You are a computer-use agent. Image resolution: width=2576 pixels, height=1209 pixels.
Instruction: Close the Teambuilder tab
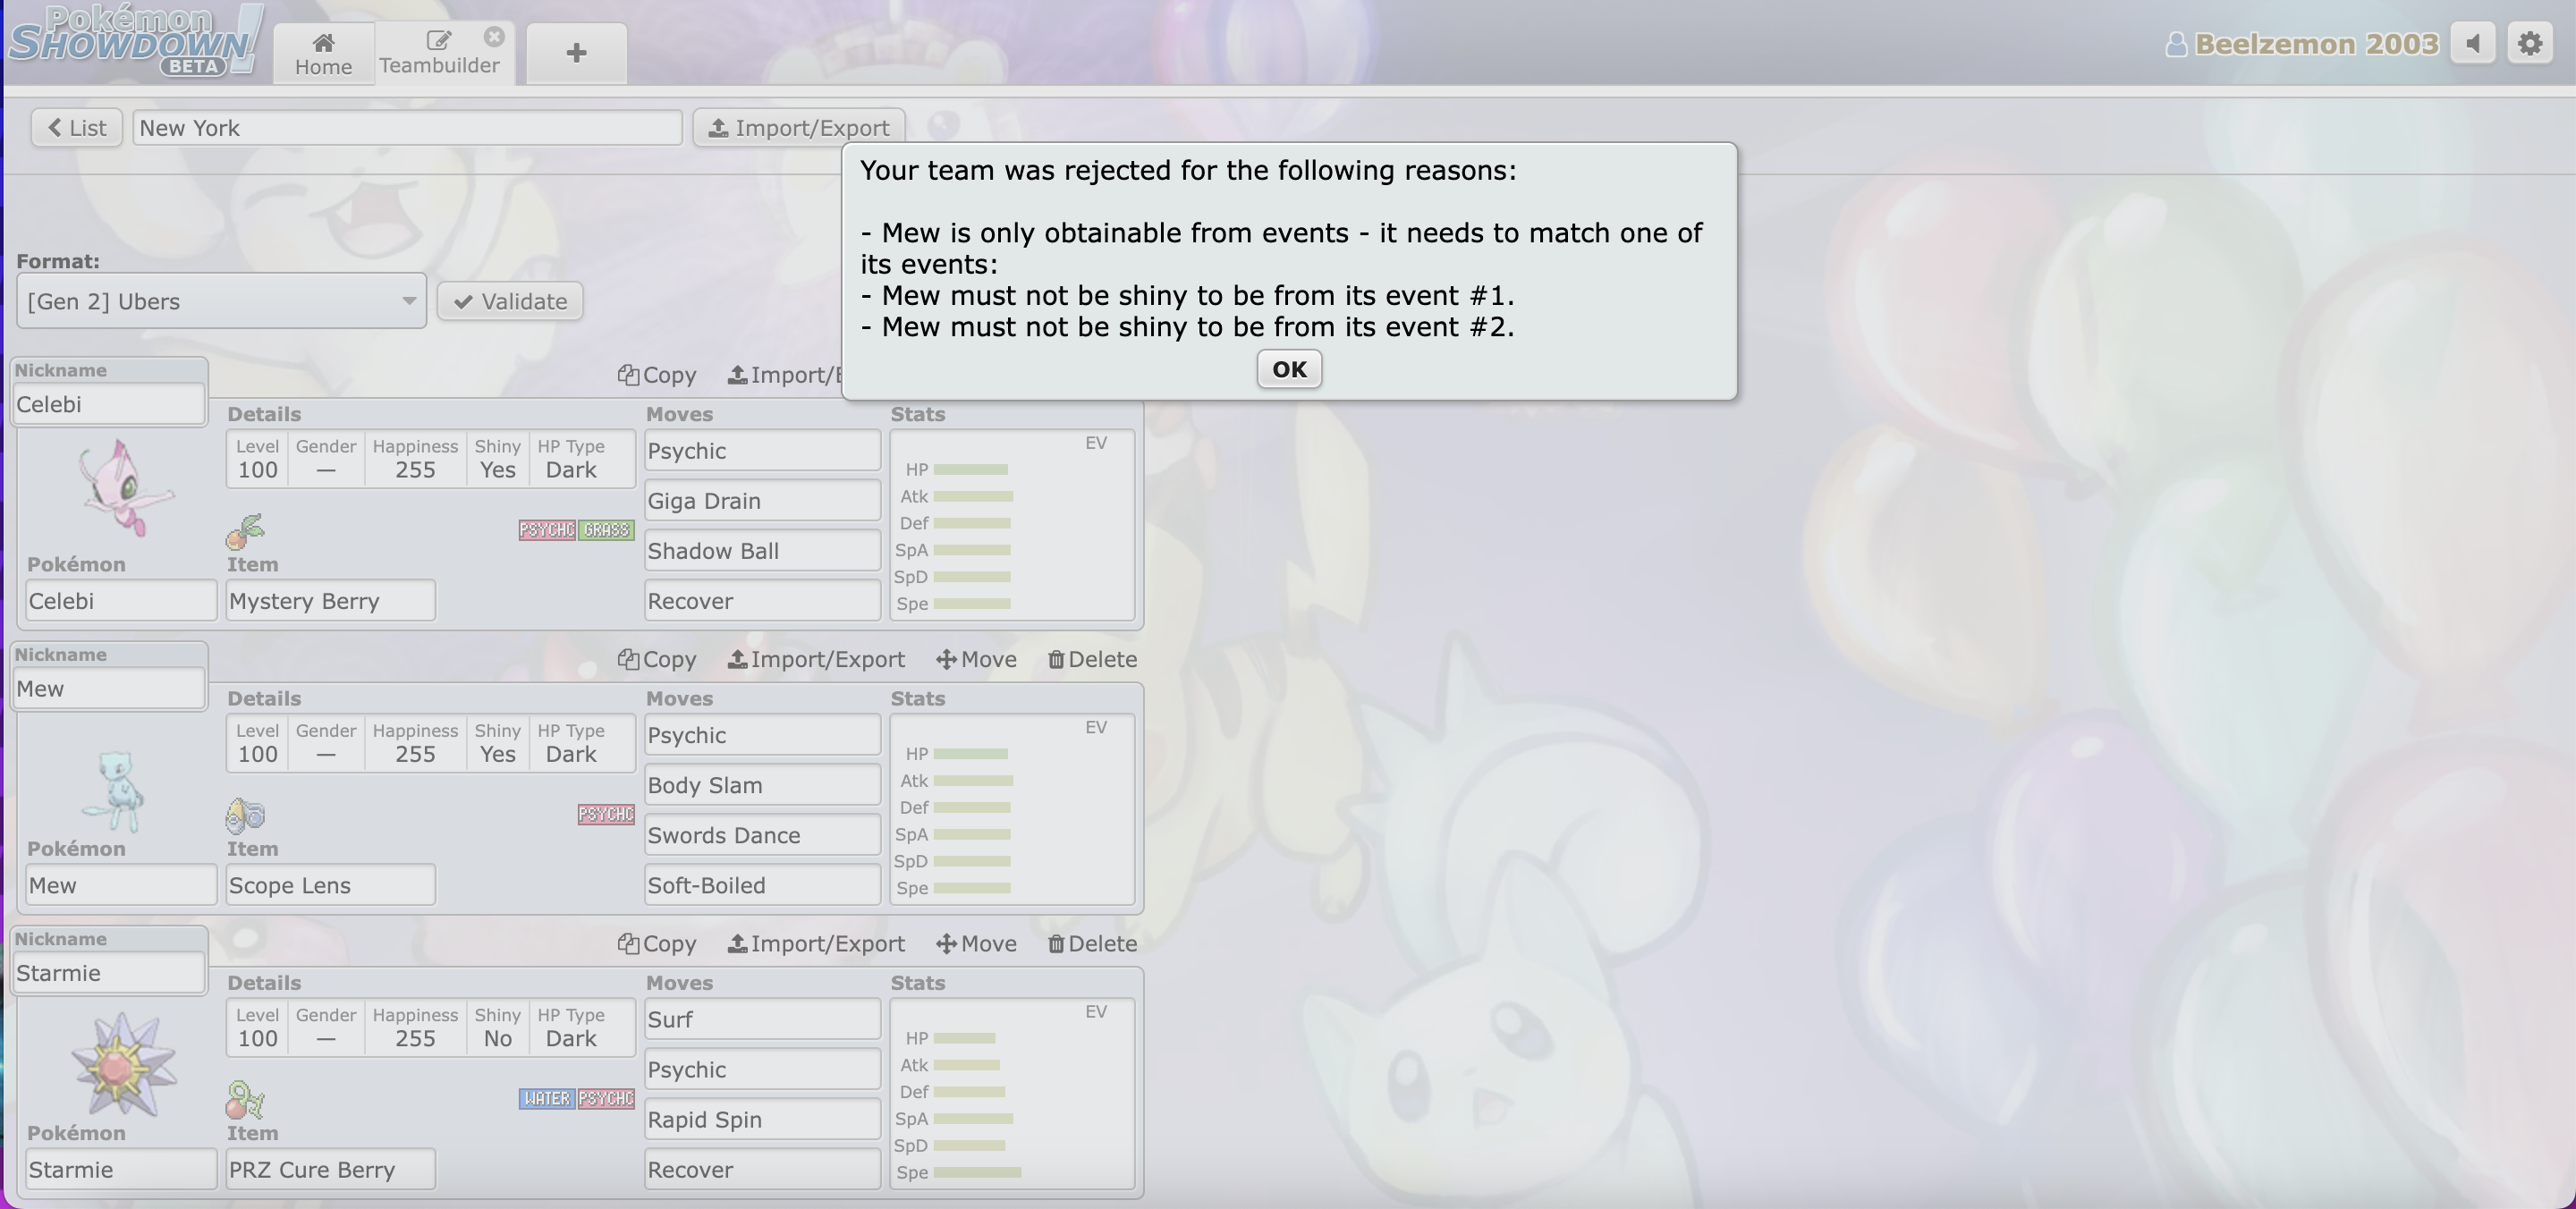coord(494,37)
